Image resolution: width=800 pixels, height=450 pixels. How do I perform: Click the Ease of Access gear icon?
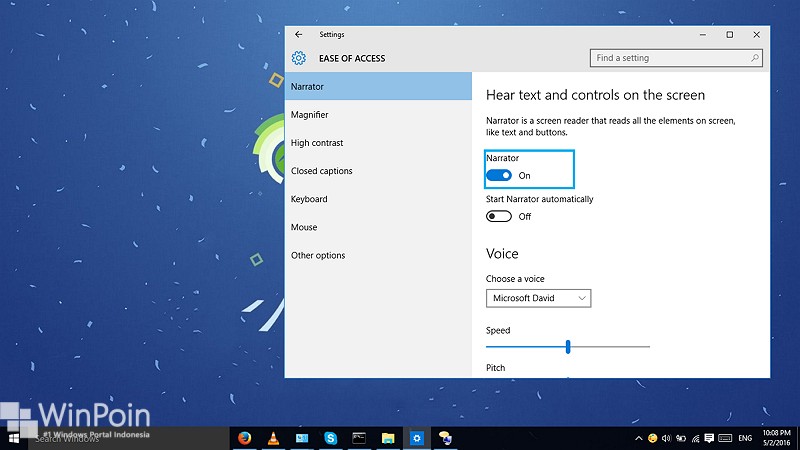298,58
